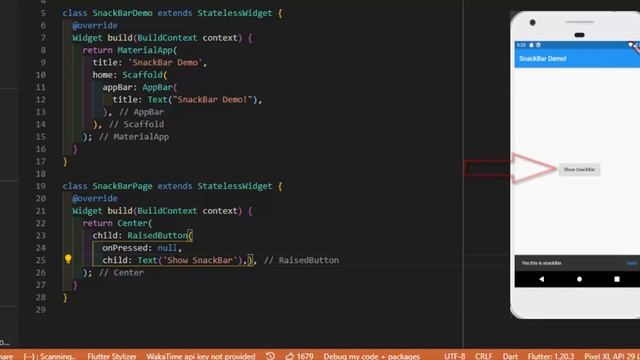640x360 pixels.
Task: Click line number 18 in the gutter
Action: pos(41,174)
